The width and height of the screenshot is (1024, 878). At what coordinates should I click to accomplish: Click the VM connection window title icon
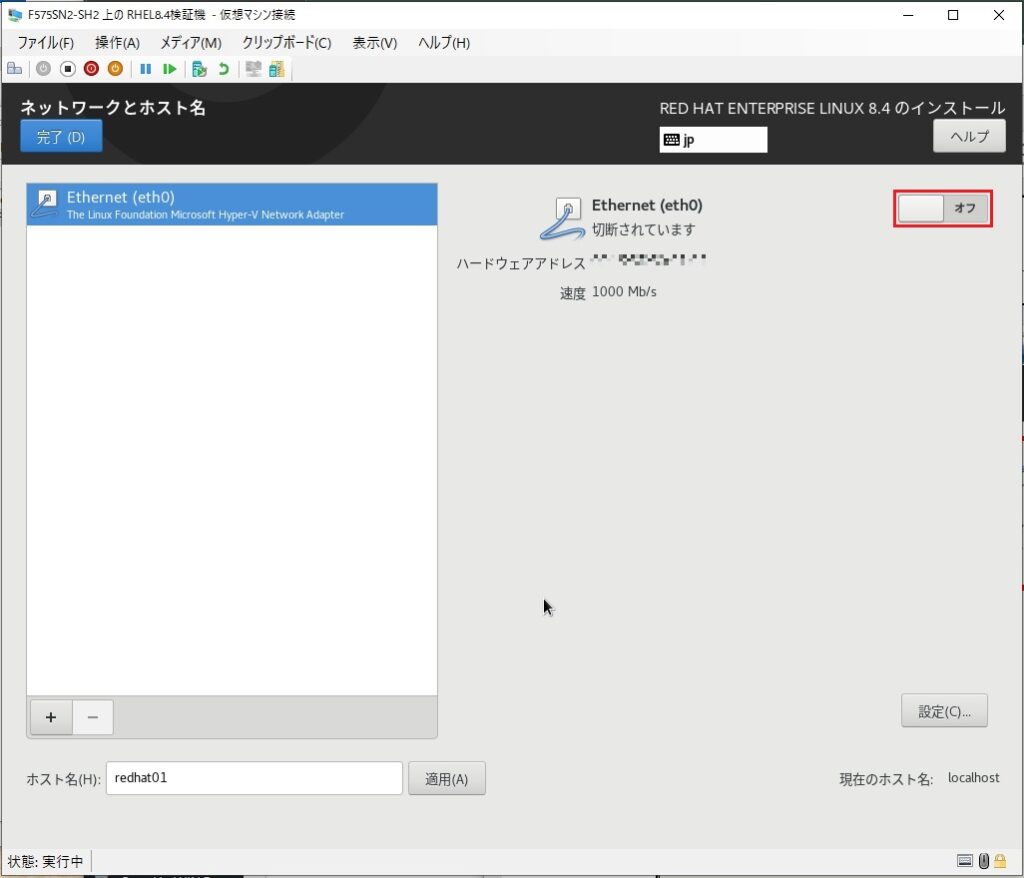tap(14, 14)
